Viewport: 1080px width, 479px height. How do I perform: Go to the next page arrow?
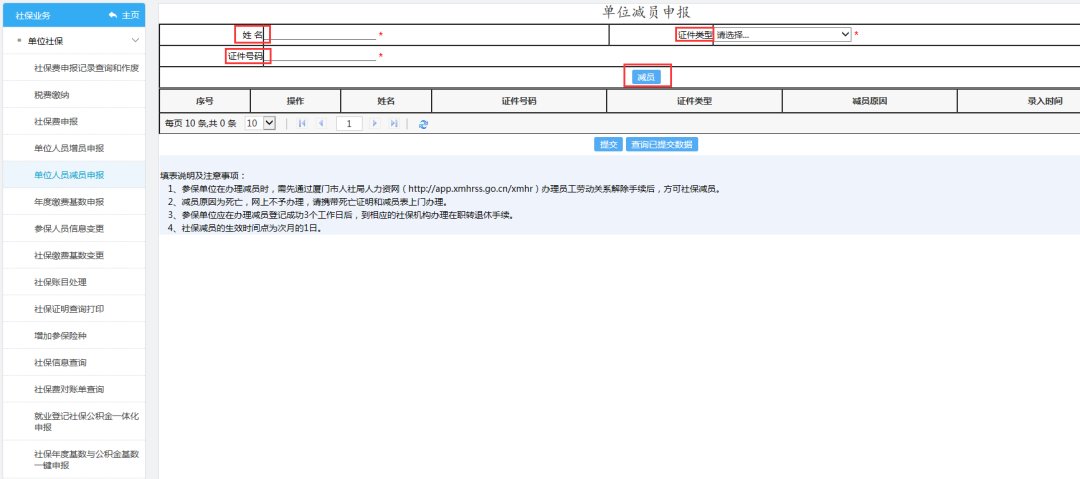(x=375, y=123)
